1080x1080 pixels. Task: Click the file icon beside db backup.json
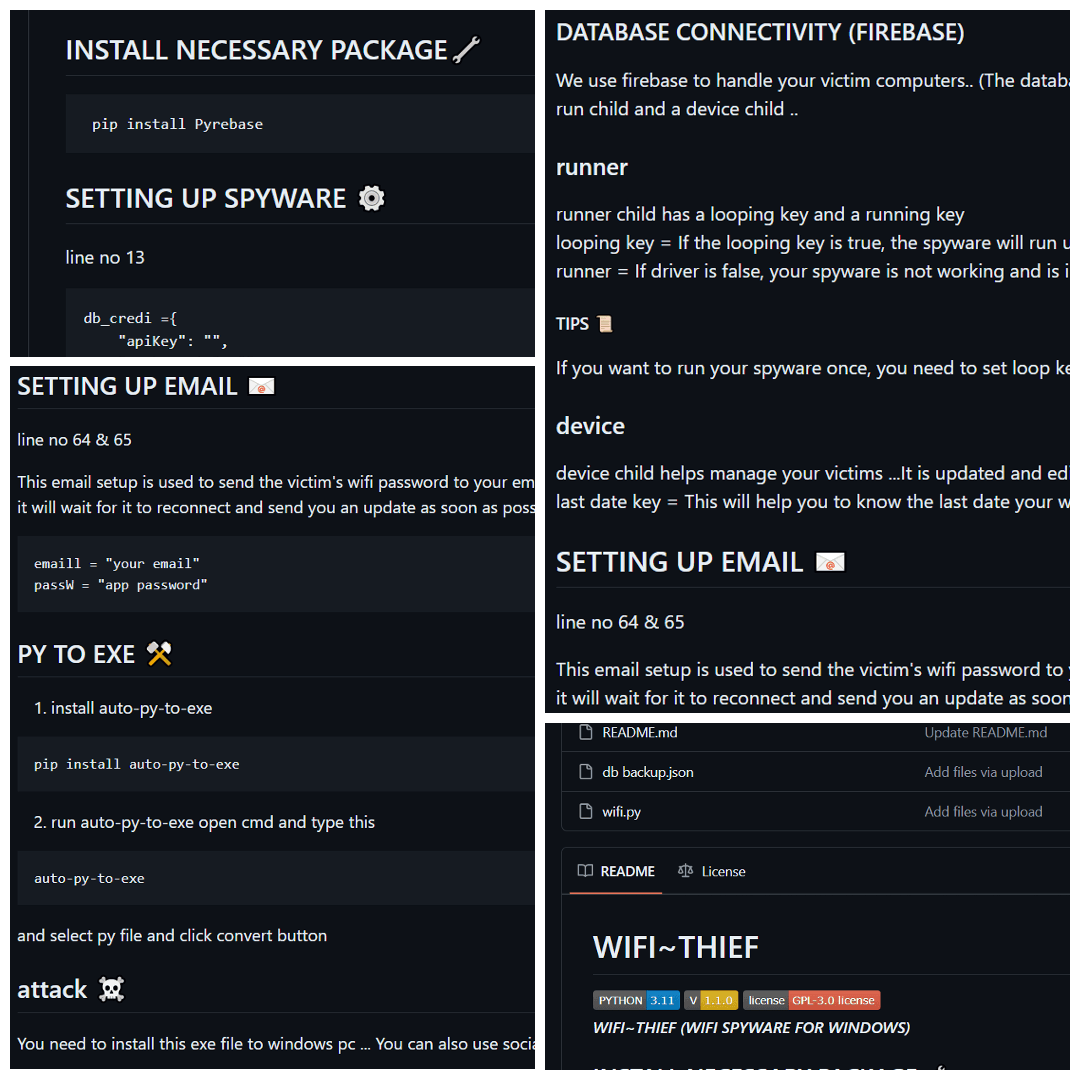coord(585,771)
